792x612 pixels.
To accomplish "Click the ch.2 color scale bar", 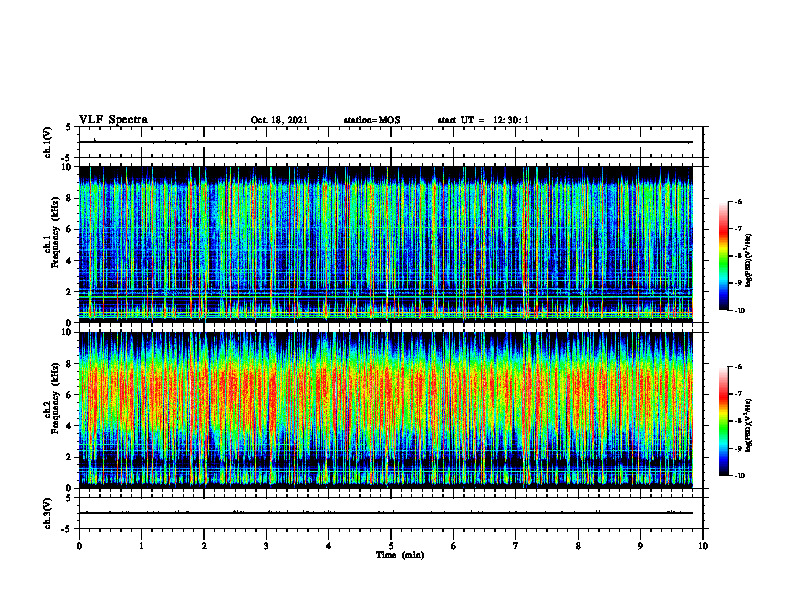I will pos(723,421).
